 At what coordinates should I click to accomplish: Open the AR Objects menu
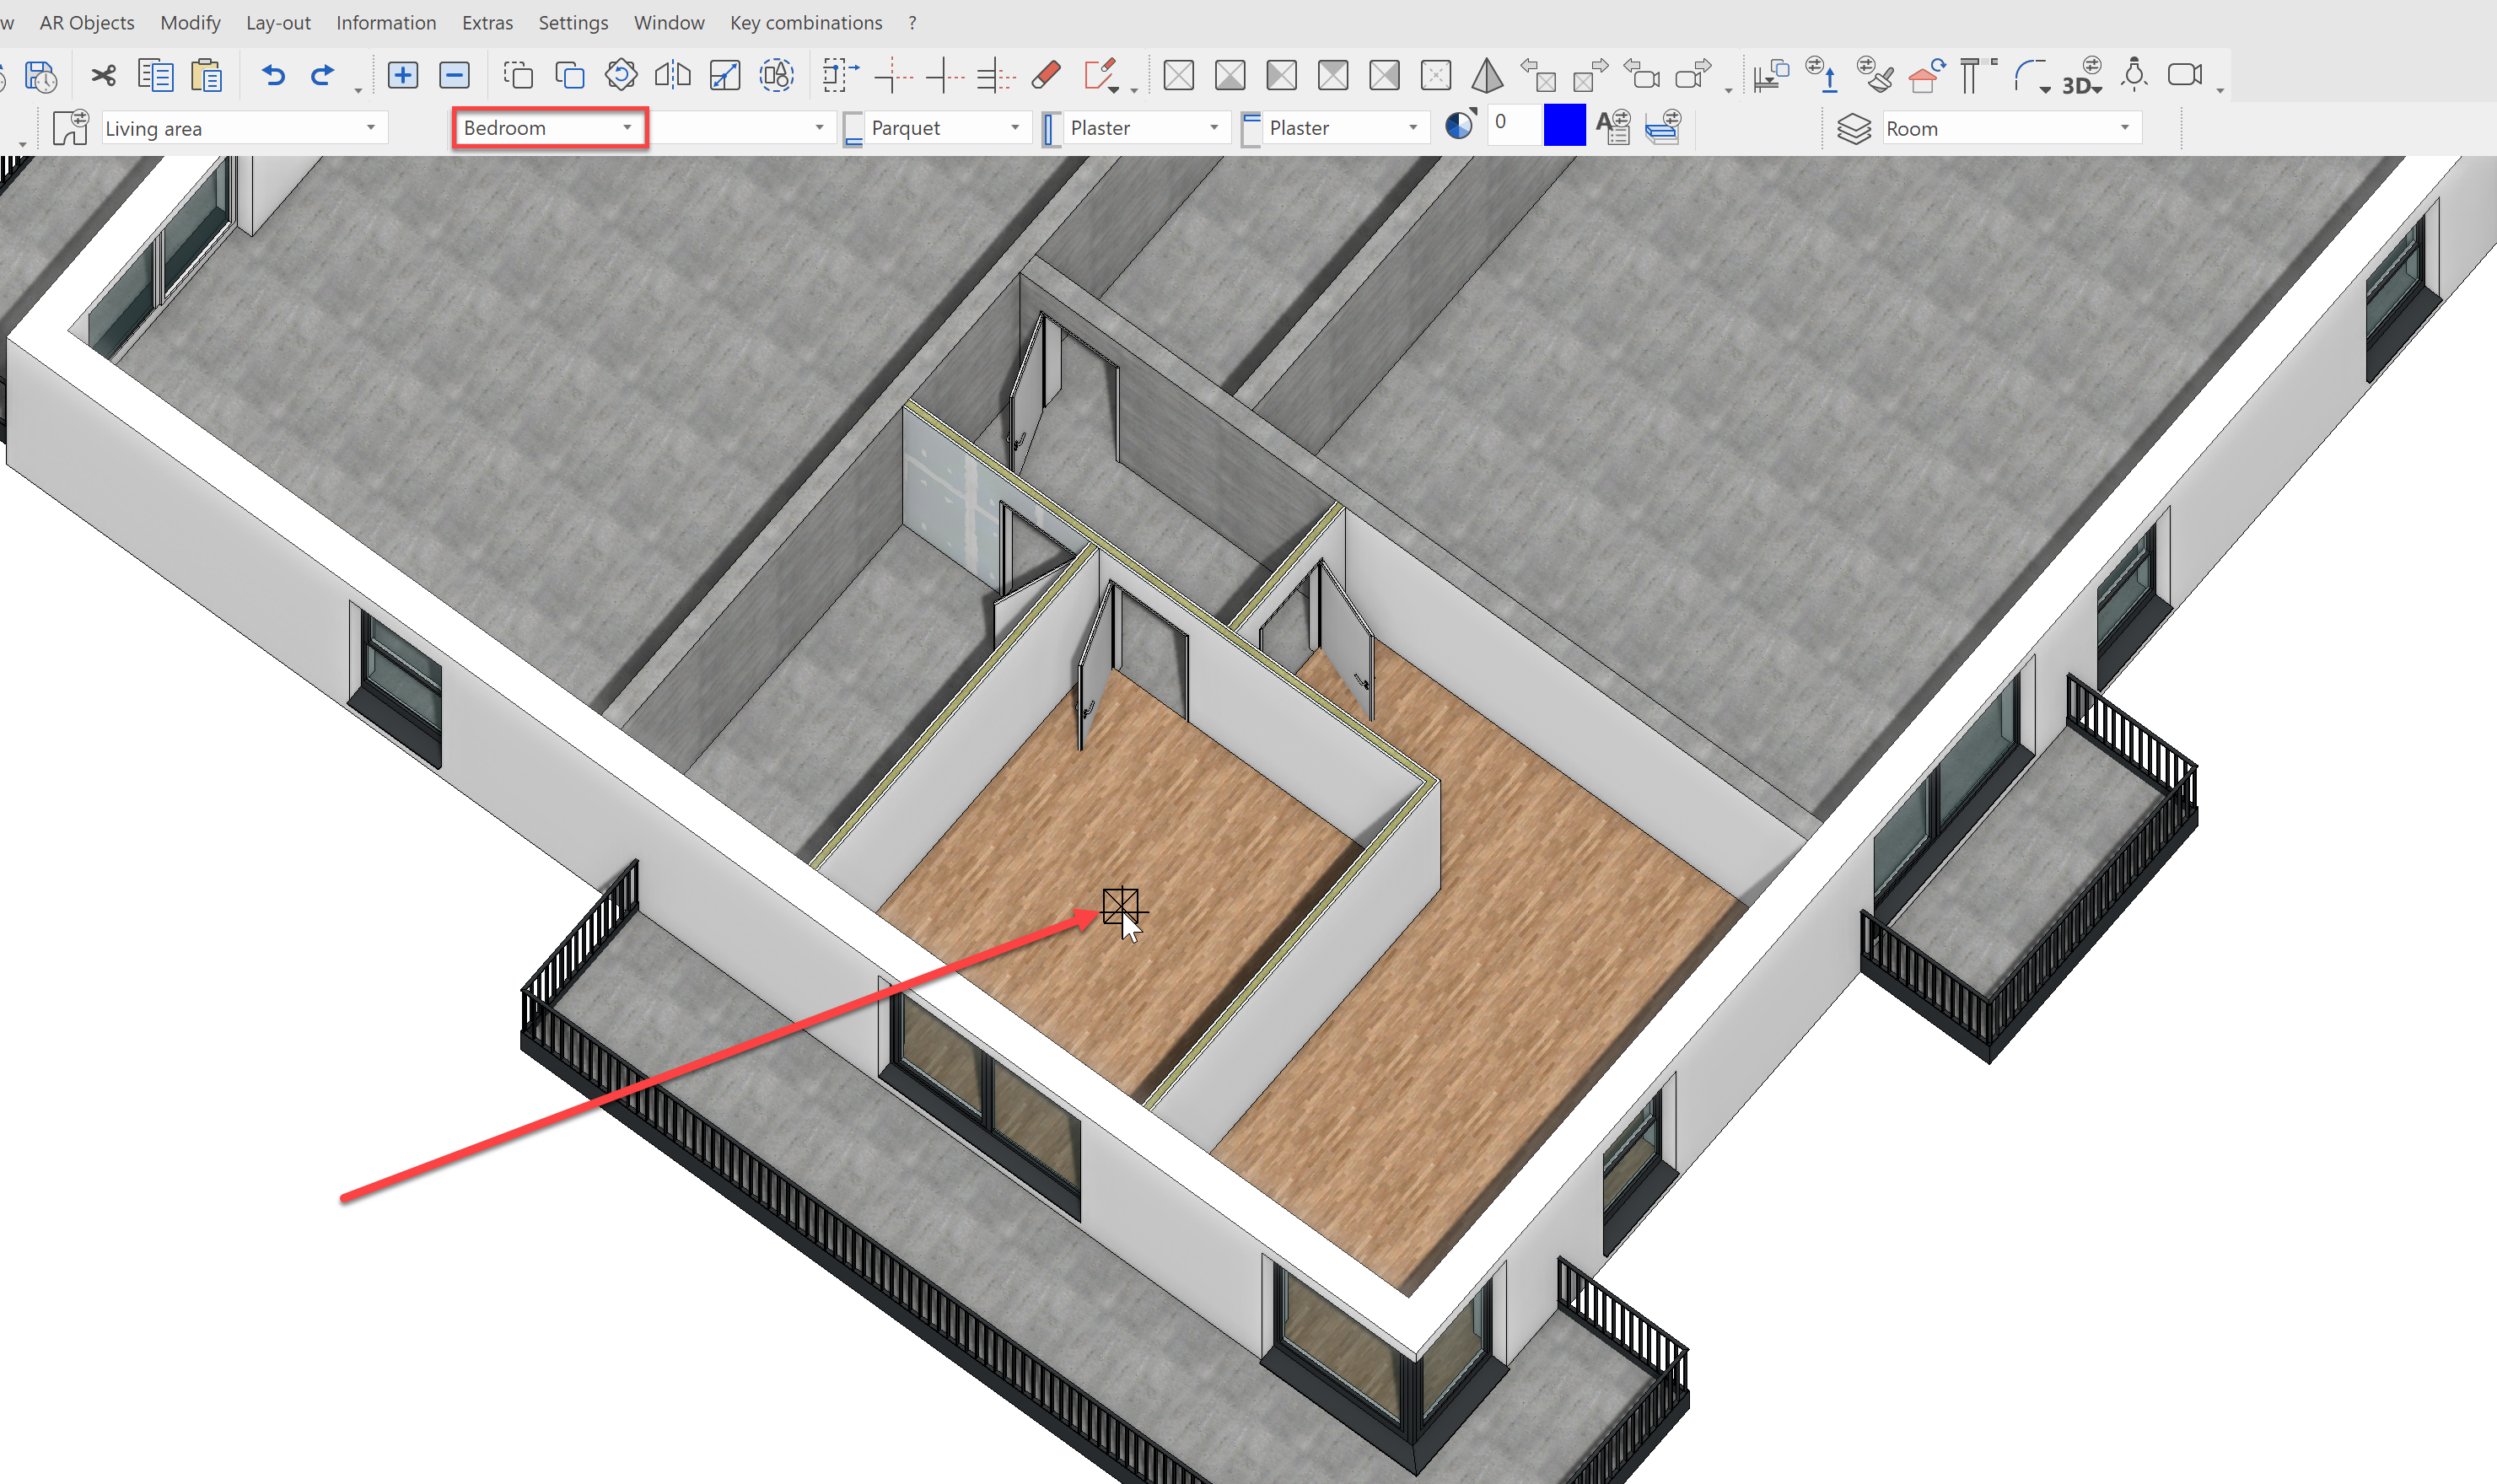(x=87, y=23)
